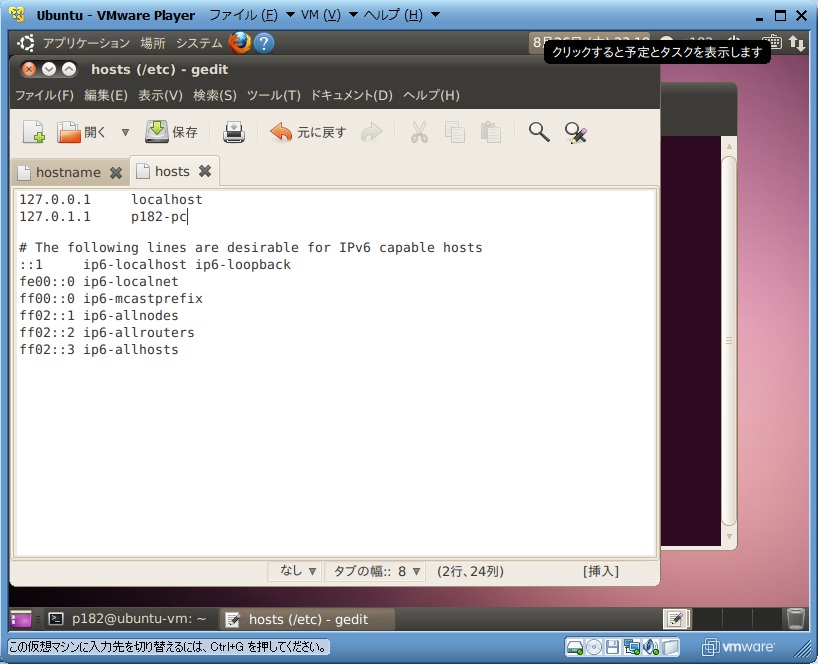The width and height of the screenshot is (818, 664).
Task: Click the VMware hard disk device icon
Action: [574, 647]
